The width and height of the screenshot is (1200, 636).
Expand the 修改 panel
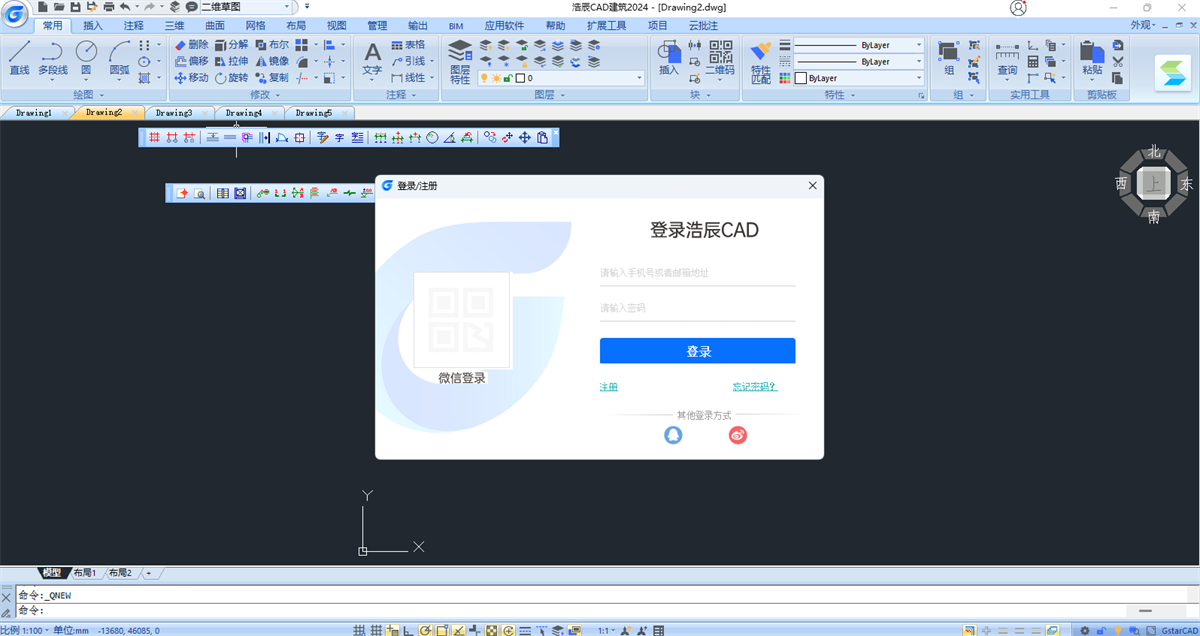[264, 95]
